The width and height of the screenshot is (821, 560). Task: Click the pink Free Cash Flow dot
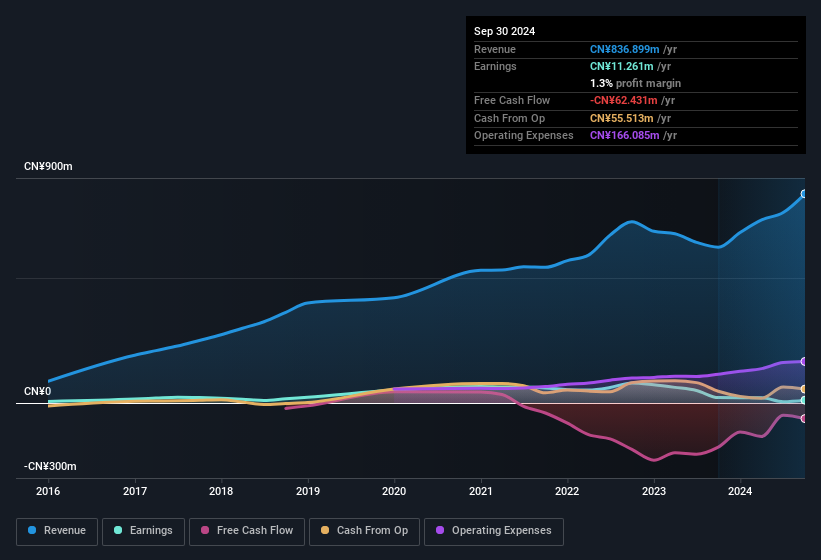click(x=205, y=531)
